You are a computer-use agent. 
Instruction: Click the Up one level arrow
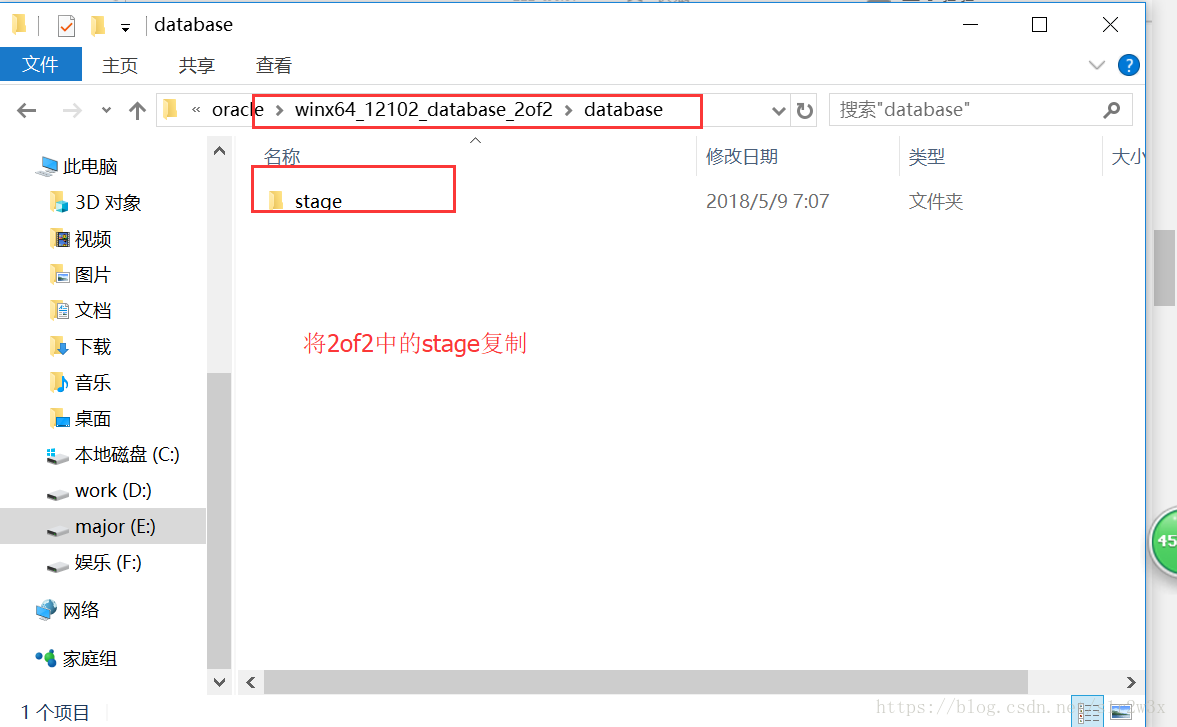(137, 111)
